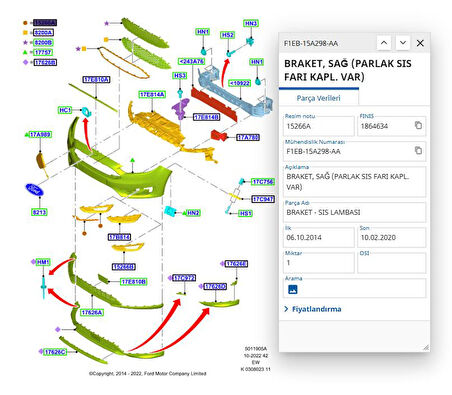Select the orange grille surround ring
The height and width of the screenshot is (395, 452).
(123, 62)
